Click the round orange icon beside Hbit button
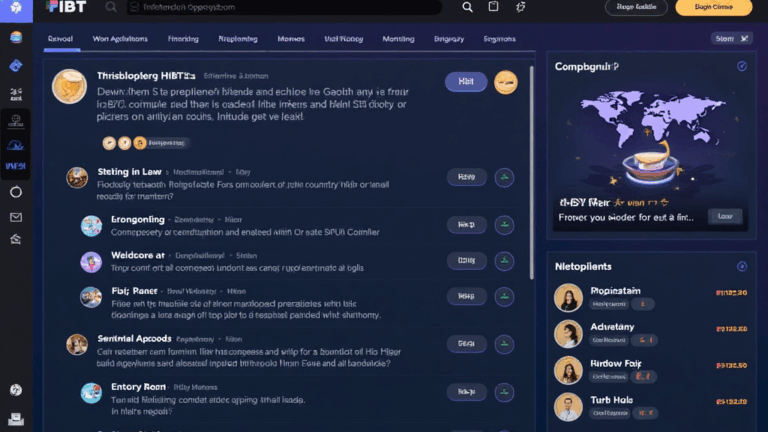768x432 pixels. pyautogui.click(x=505, y=82)
